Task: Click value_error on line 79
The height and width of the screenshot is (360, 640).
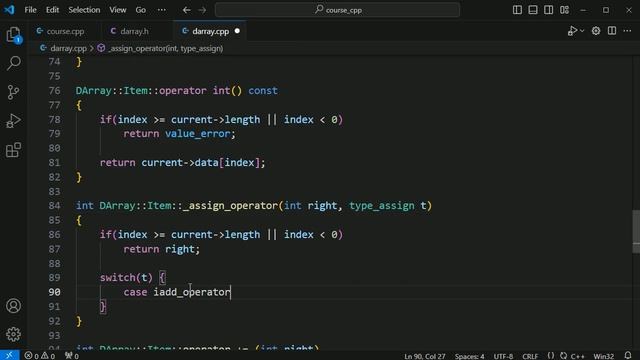Action: point(198,134)
